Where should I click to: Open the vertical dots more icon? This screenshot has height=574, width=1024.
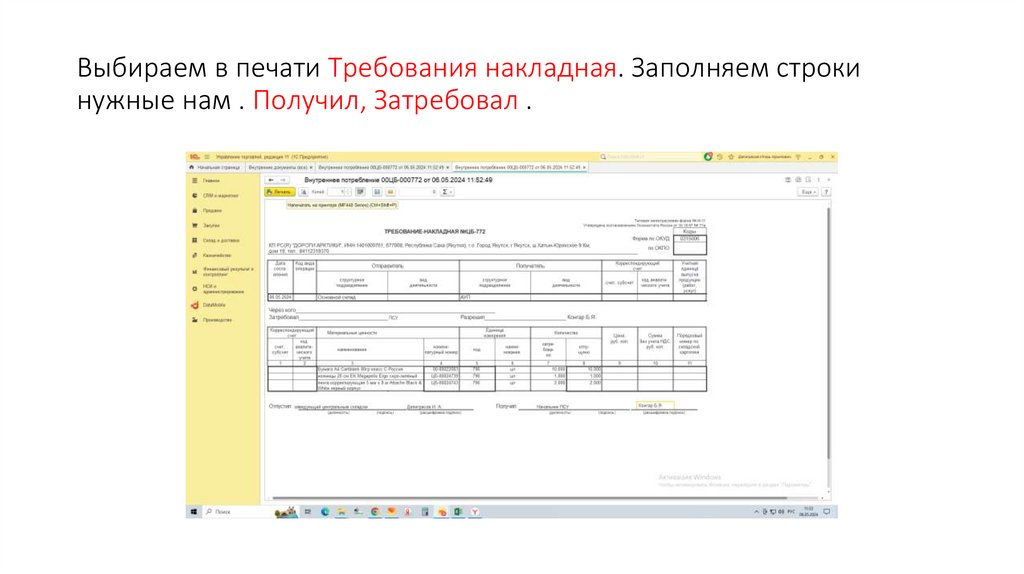click(818, 180)
